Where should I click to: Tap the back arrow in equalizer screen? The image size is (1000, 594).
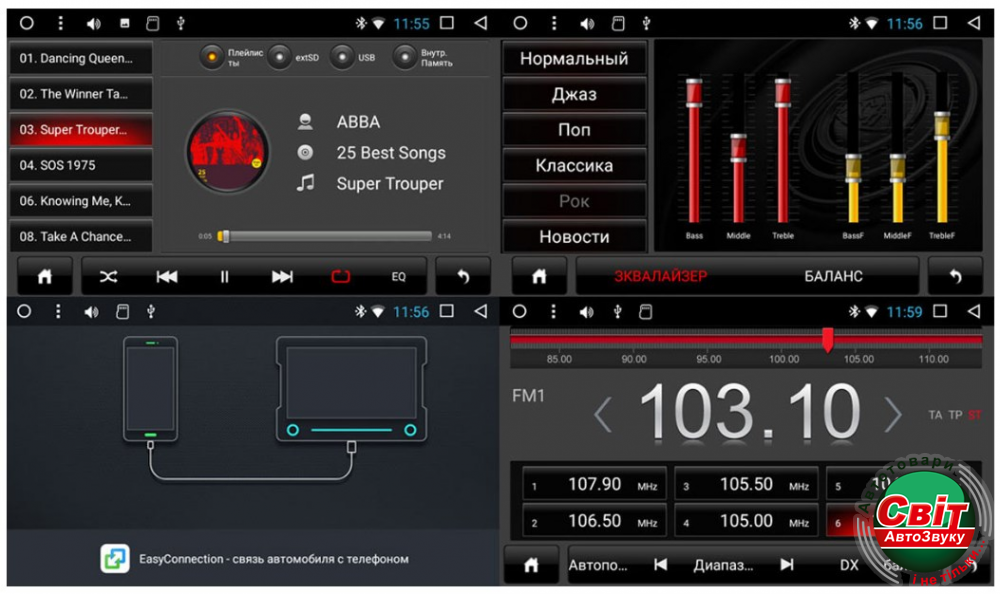(x=955, y=277)
